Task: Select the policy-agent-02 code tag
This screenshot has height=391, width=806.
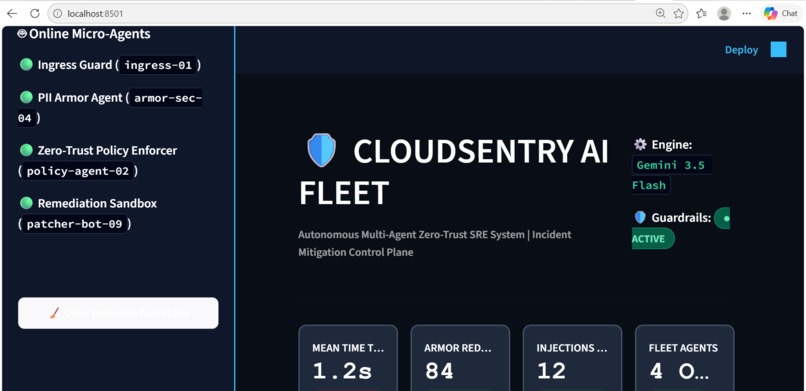Action: [x=78, y=171]
